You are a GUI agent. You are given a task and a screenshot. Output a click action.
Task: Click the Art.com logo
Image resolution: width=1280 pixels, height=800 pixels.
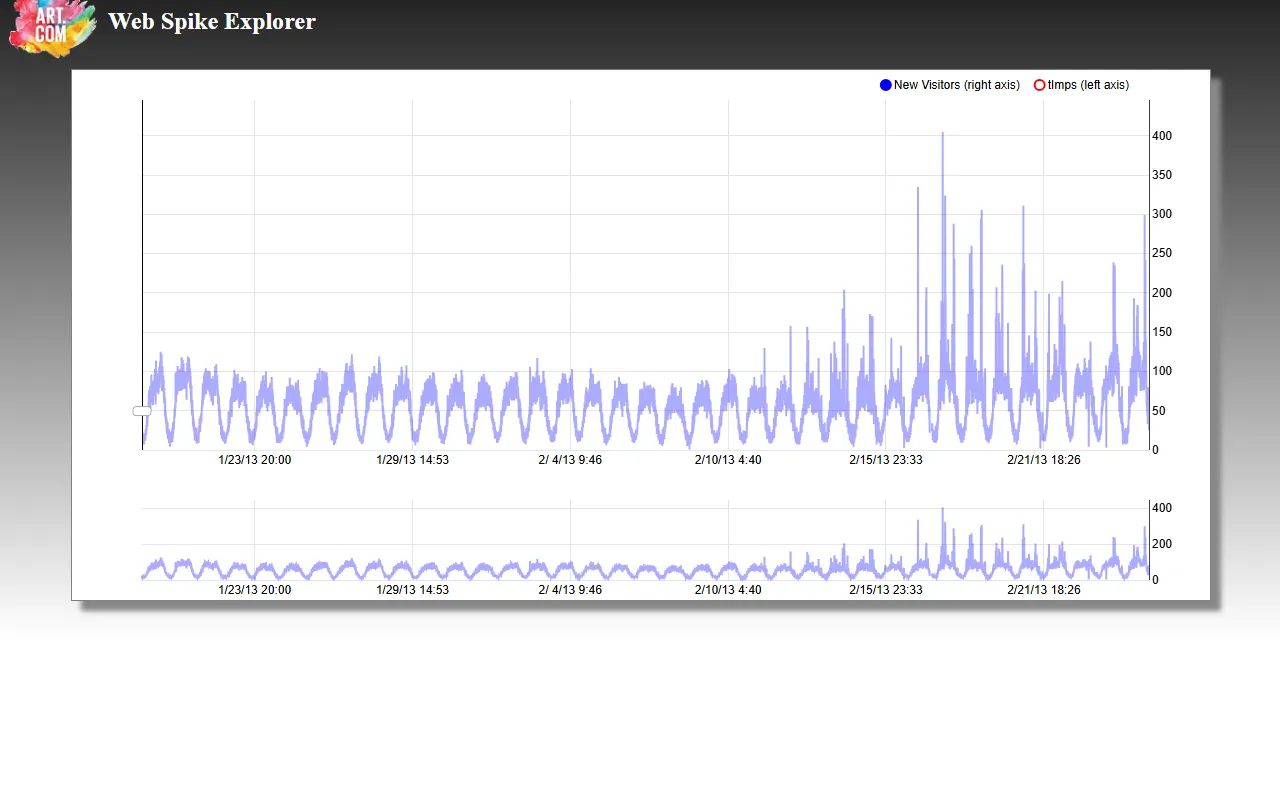pyautogui.click(x=52, y=27)
